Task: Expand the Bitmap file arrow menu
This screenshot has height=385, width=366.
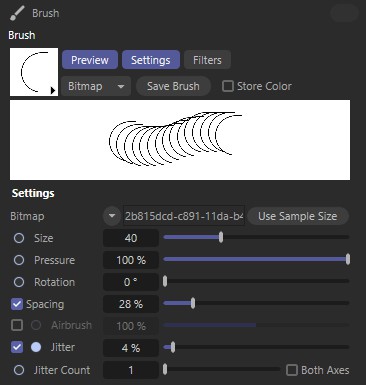Action: point(112,216)
